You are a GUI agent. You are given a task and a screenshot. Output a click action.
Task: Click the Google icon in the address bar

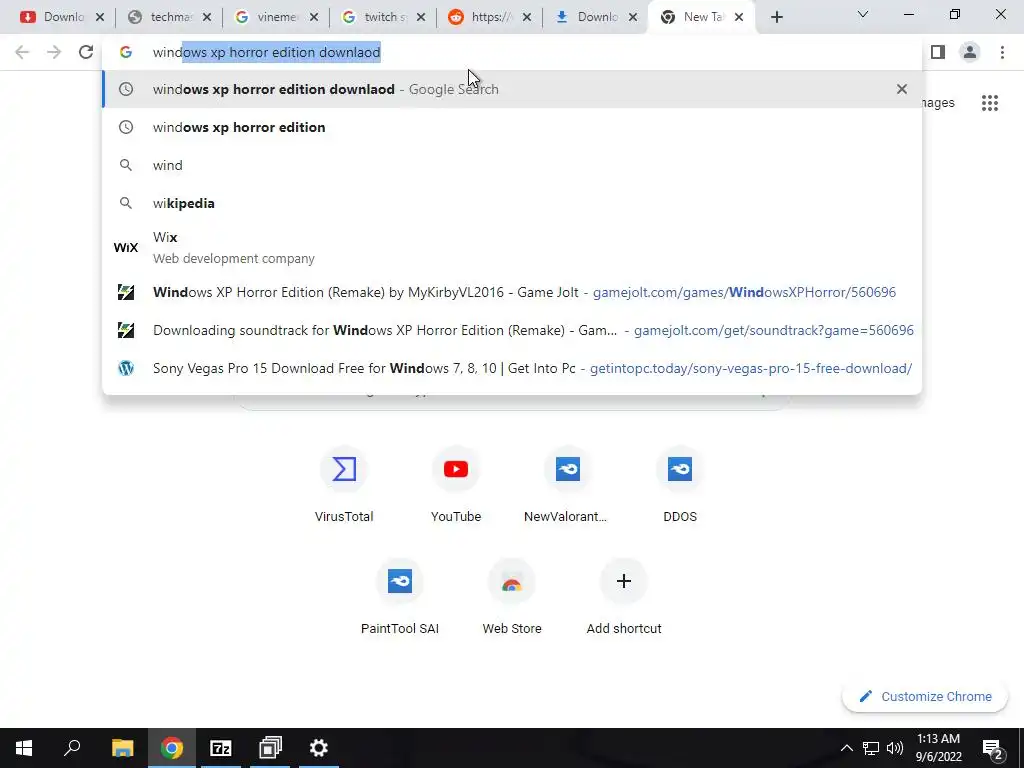(x=126, y=52)
